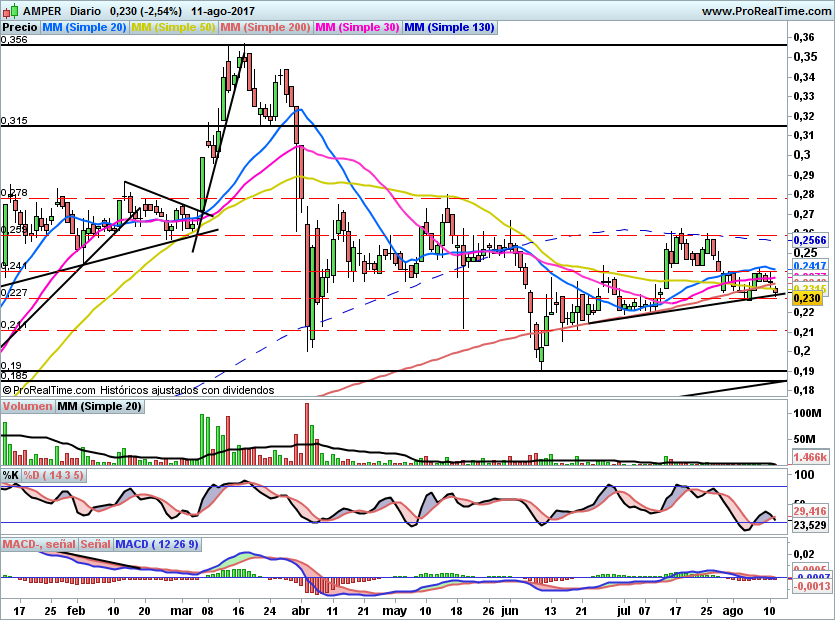
Task: Click the 29,416 stochastic value tag
Action: tap(808, 511)
